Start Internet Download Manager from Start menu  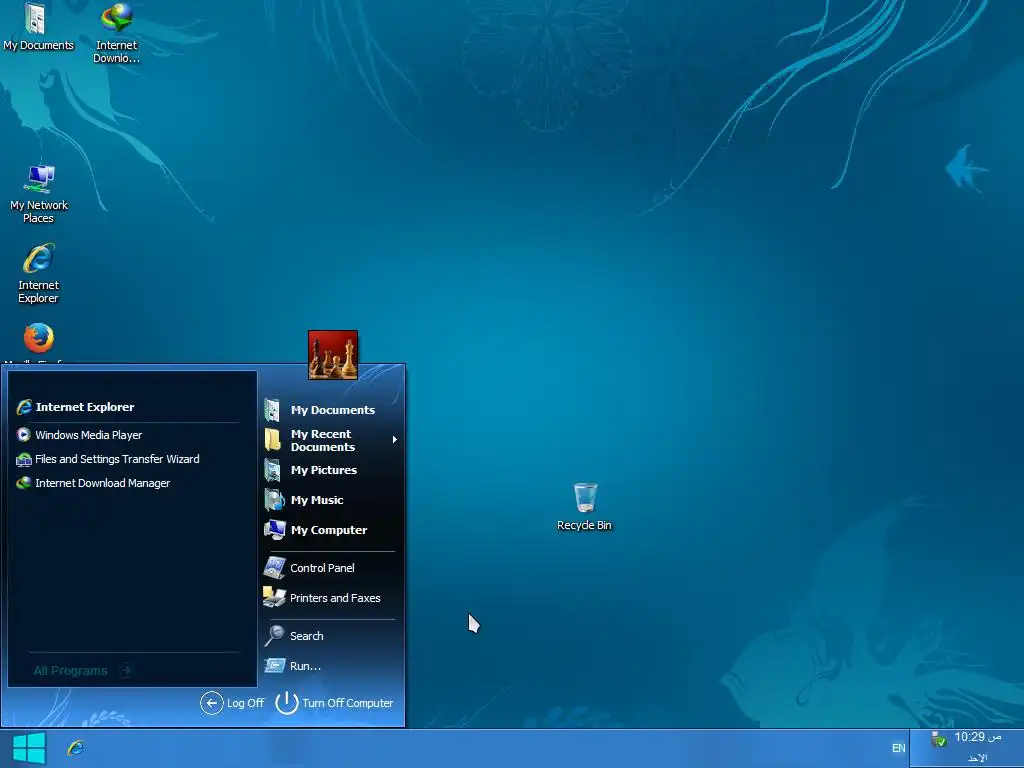(x=93, y=483)
